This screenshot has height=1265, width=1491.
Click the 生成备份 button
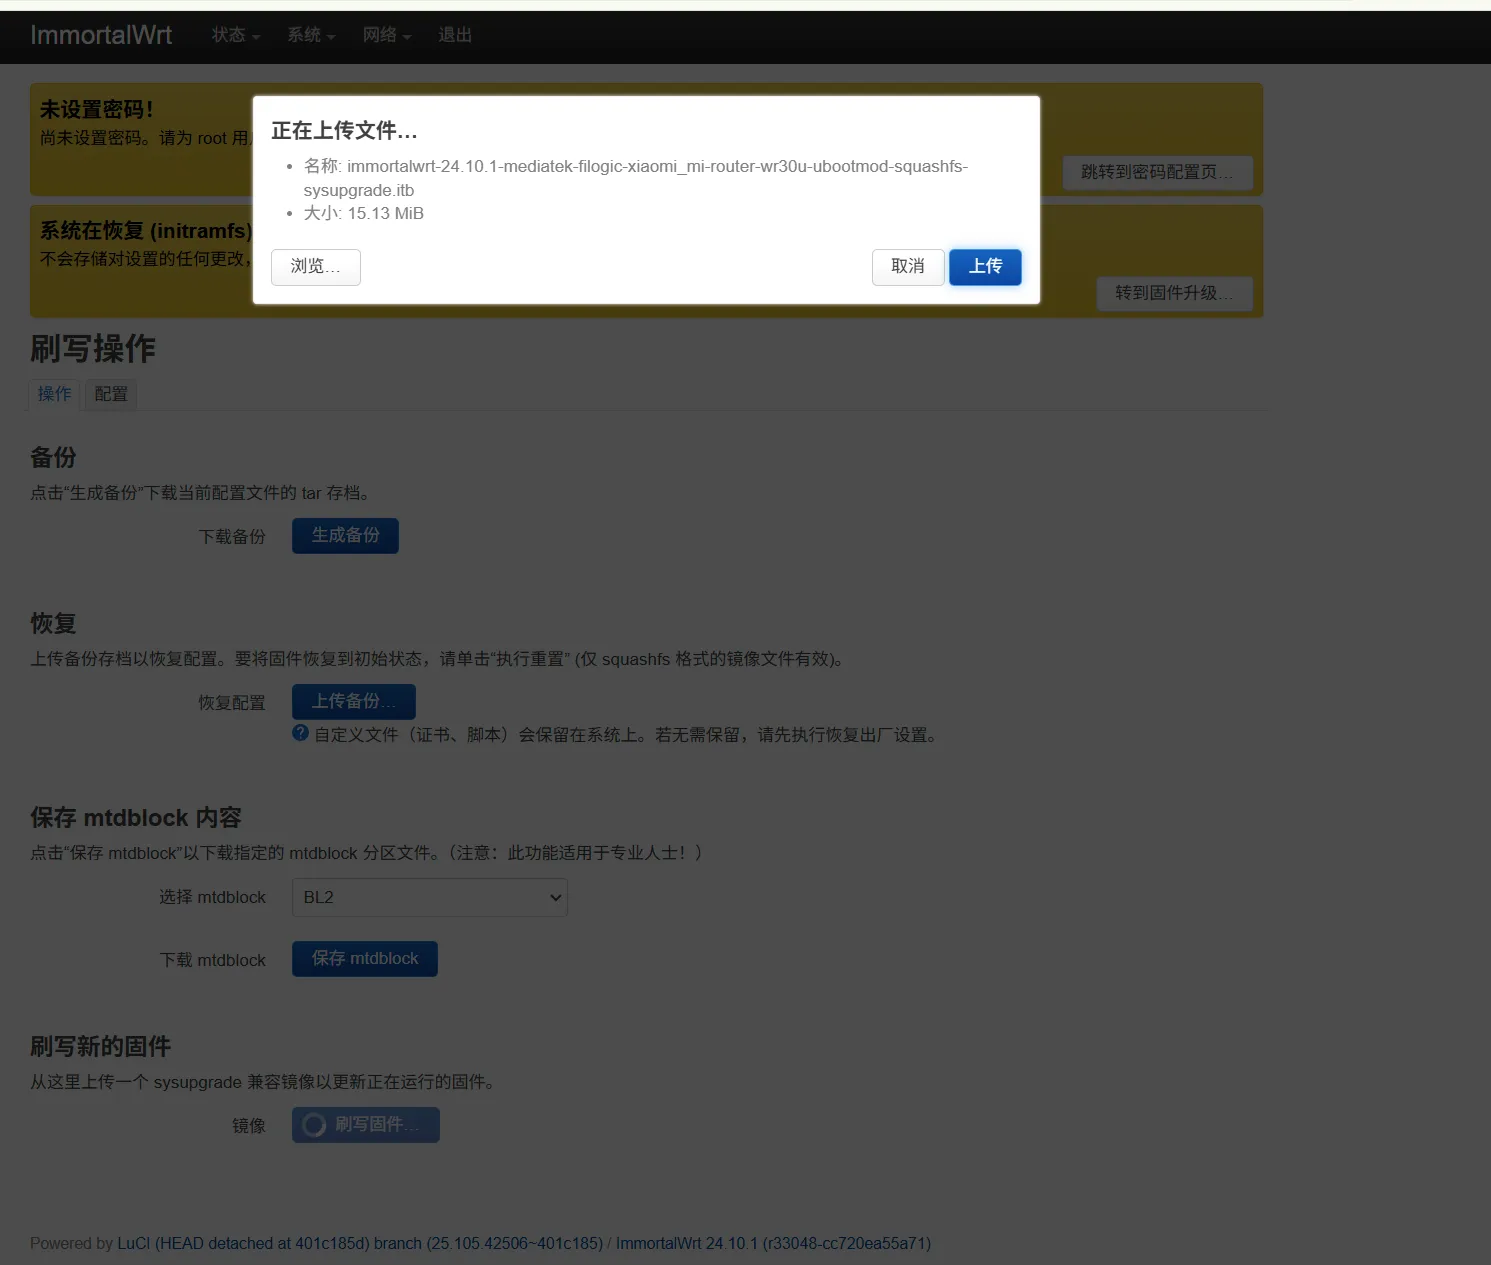click(345, 536)
